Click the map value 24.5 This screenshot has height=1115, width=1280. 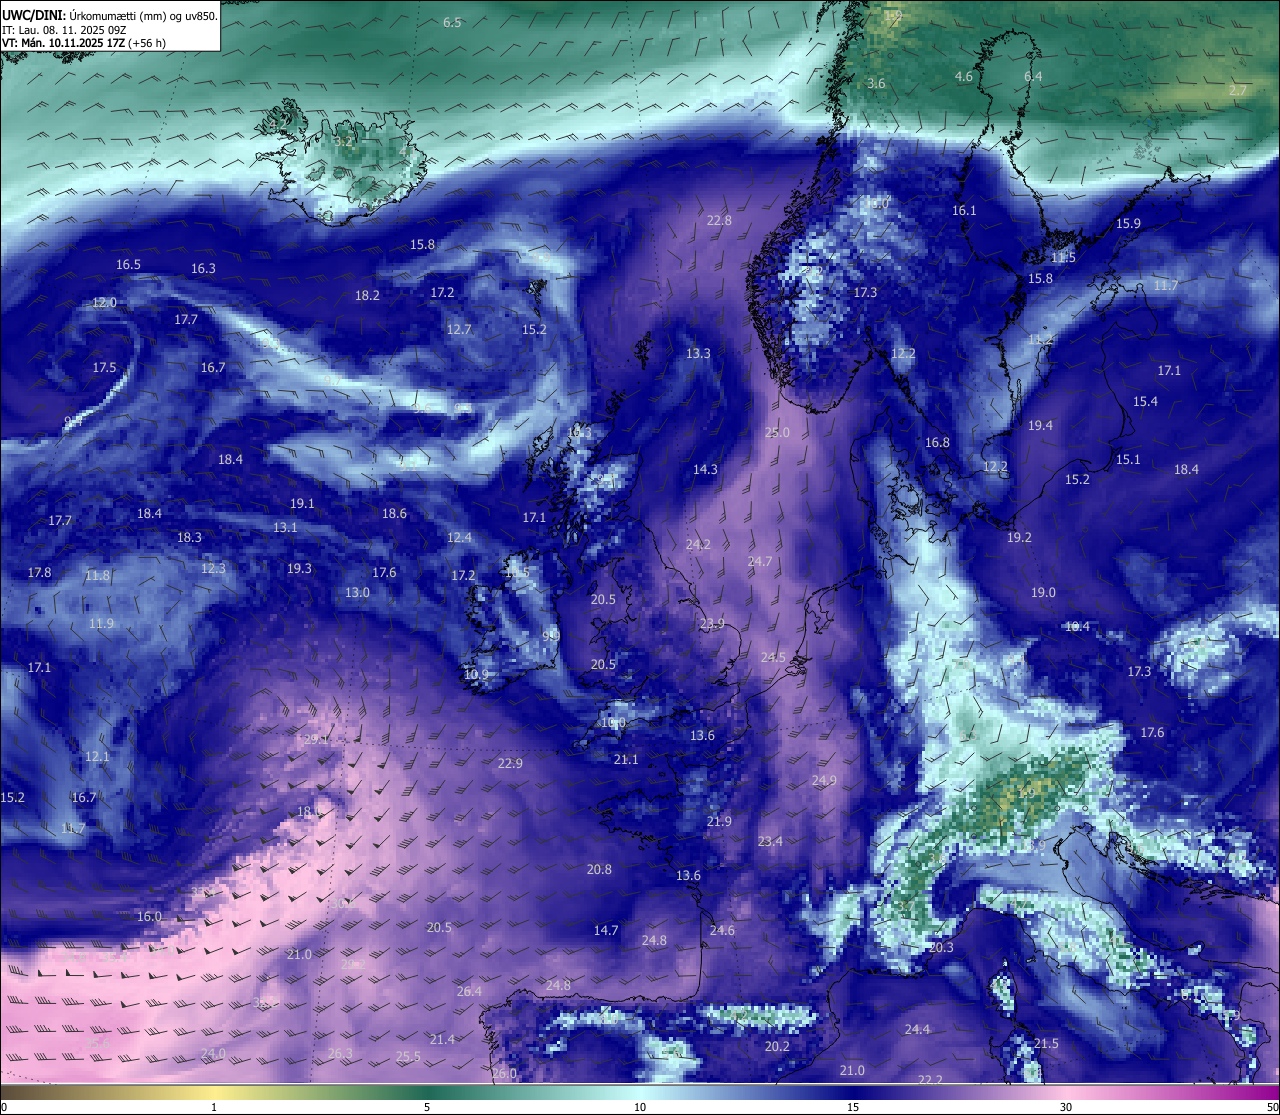point(773,657)
